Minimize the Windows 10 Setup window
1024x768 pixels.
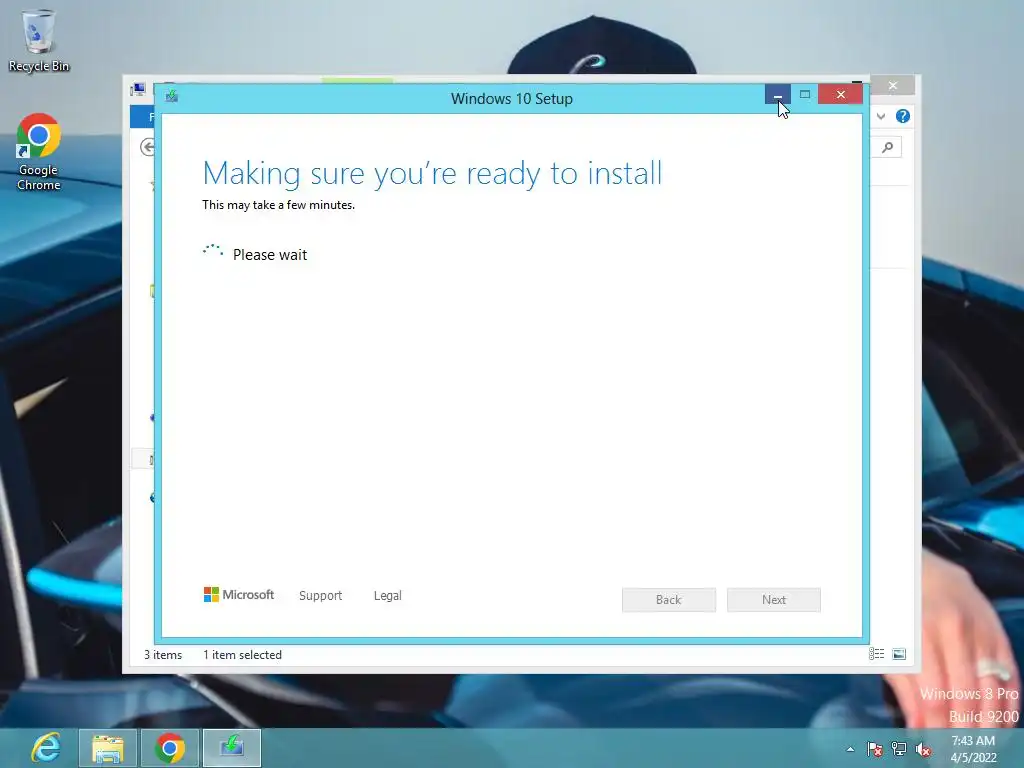pyautogui.click(x=777, y=95)
